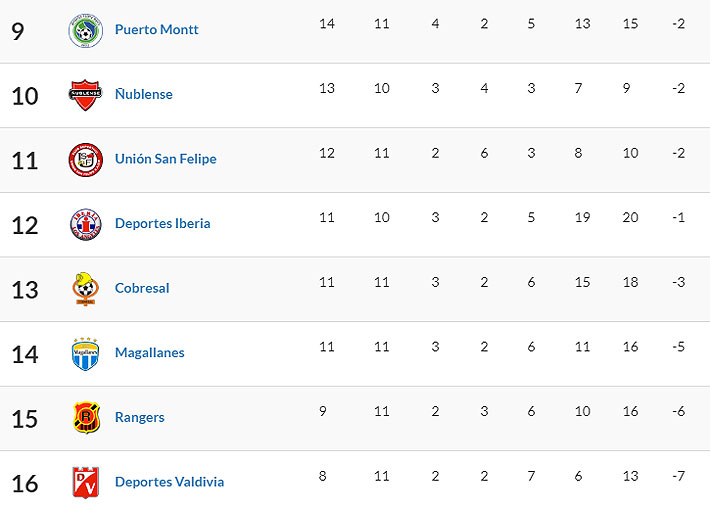Open the Rangers team link
The image size is (710, 510).
click(139, 417)
